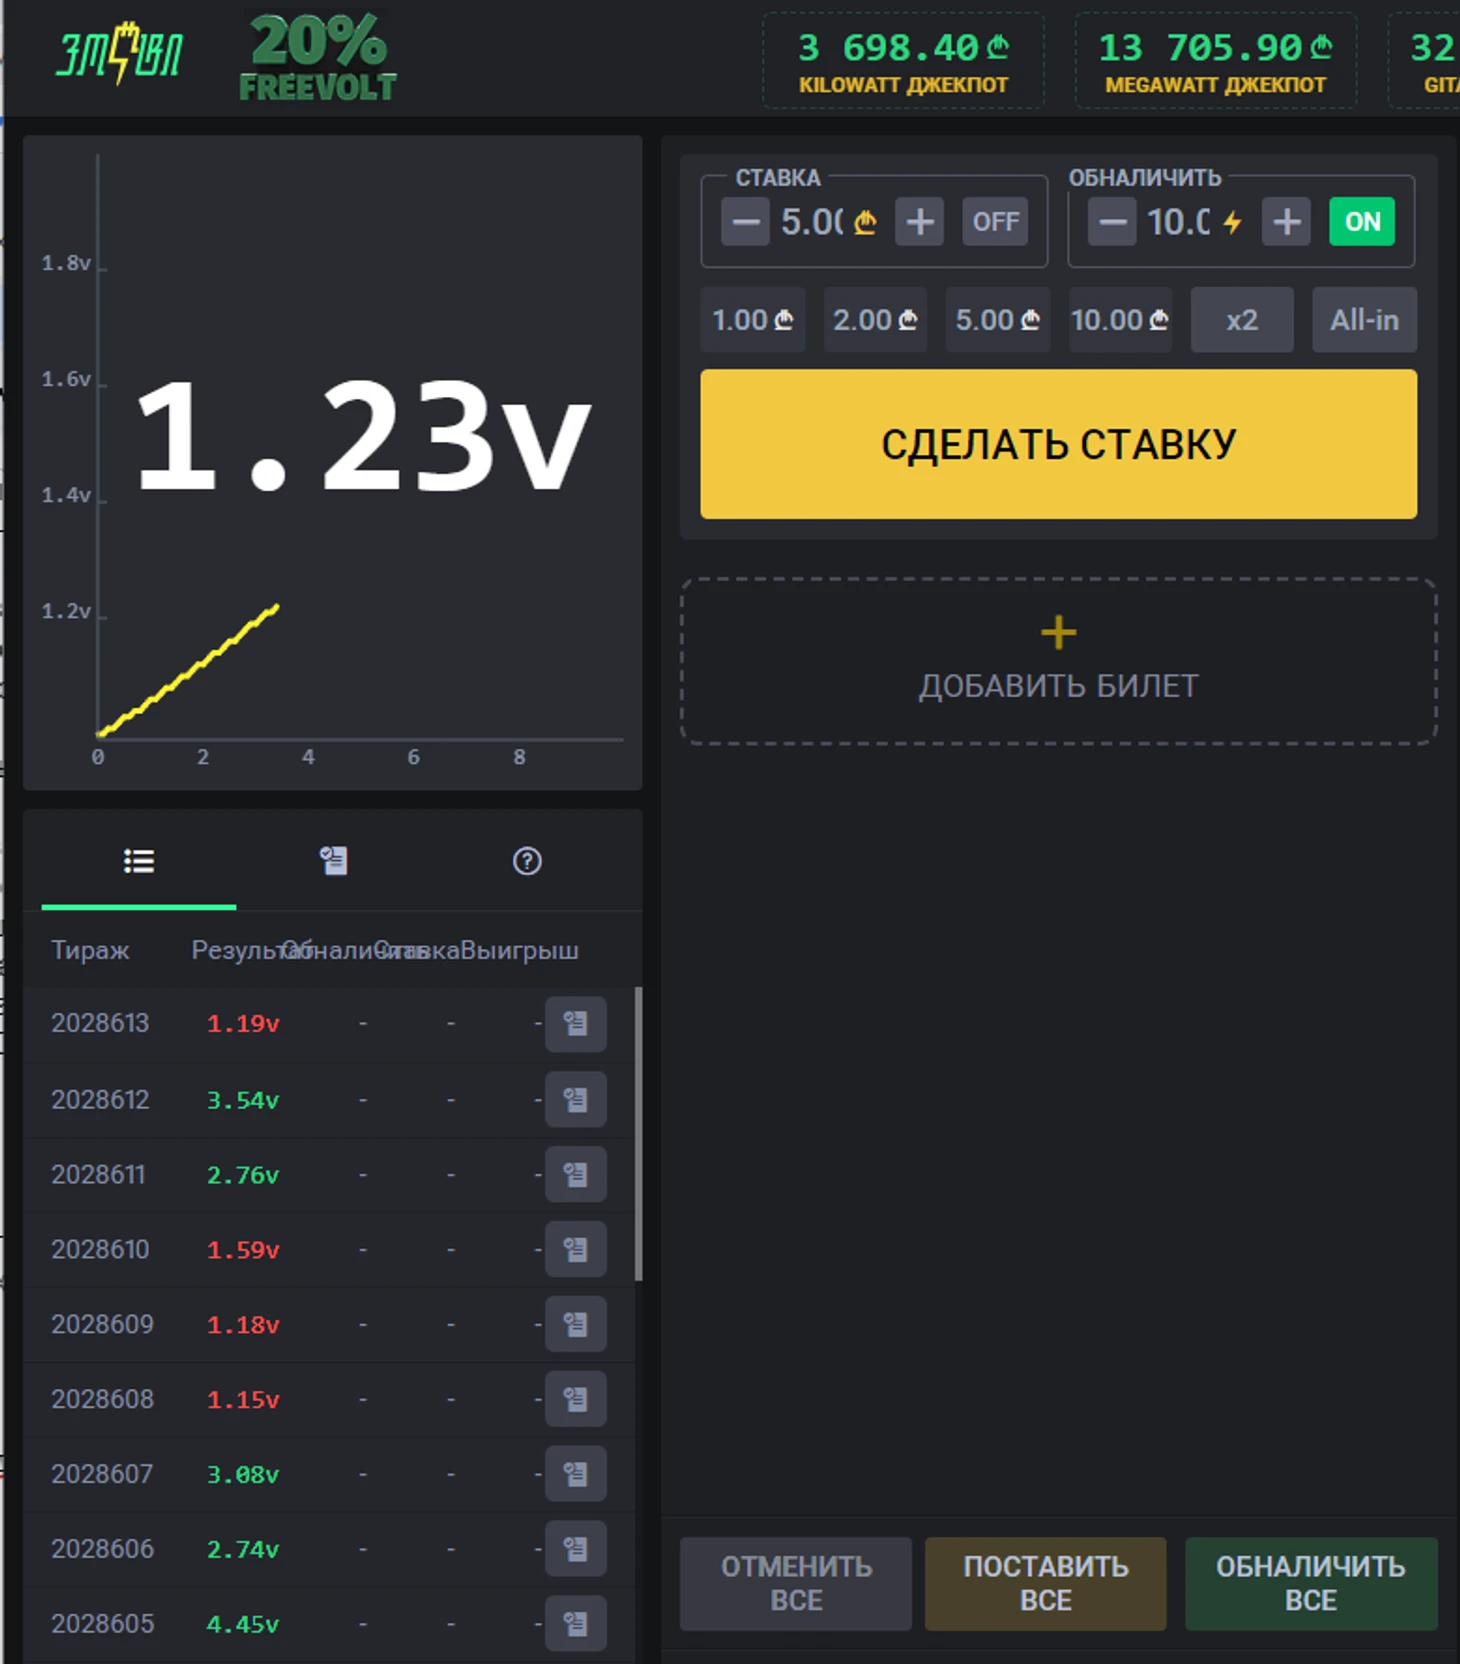Increase the cash-out multiplier with plus

pos(1286,221)
